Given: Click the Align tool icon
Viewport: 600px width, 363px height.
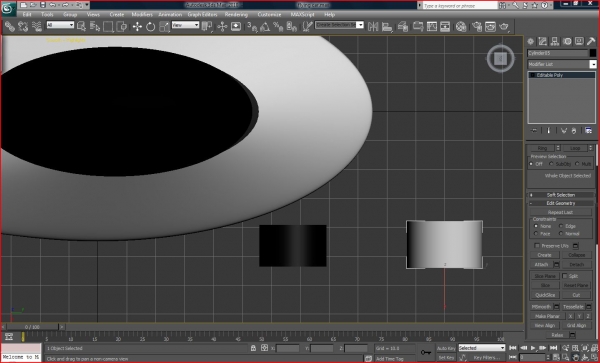Looking at the screenshot, I should [387, 26].
